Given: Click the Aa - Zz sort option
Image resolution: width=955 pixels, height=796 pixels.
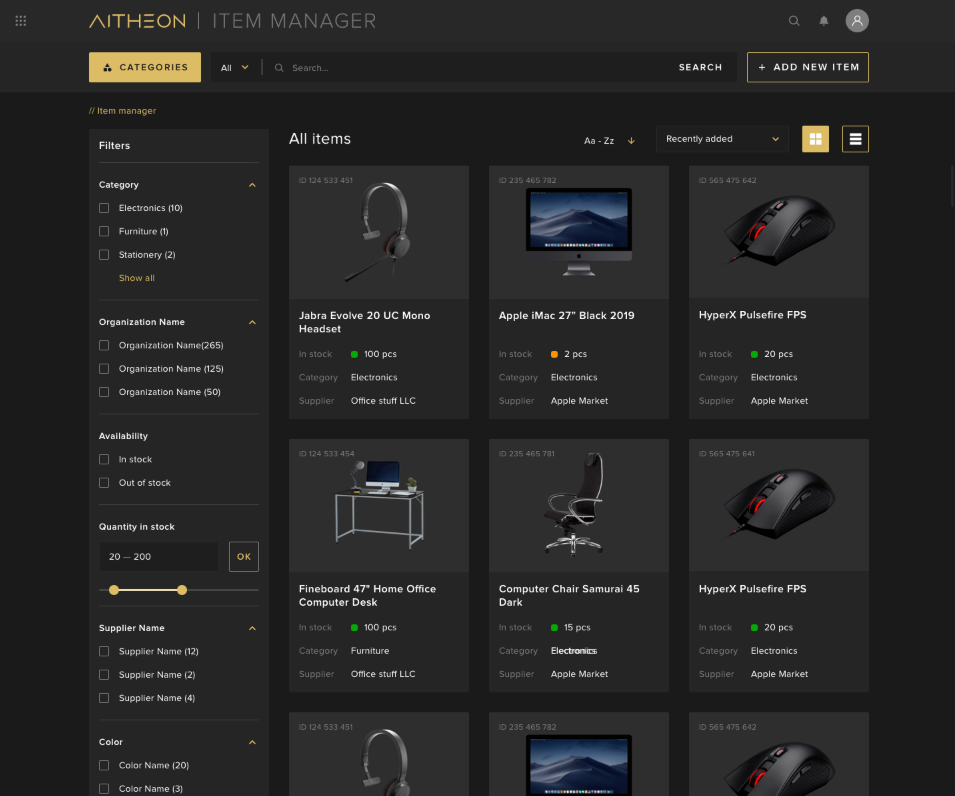Looking at the screenshot, I should 599,141.
